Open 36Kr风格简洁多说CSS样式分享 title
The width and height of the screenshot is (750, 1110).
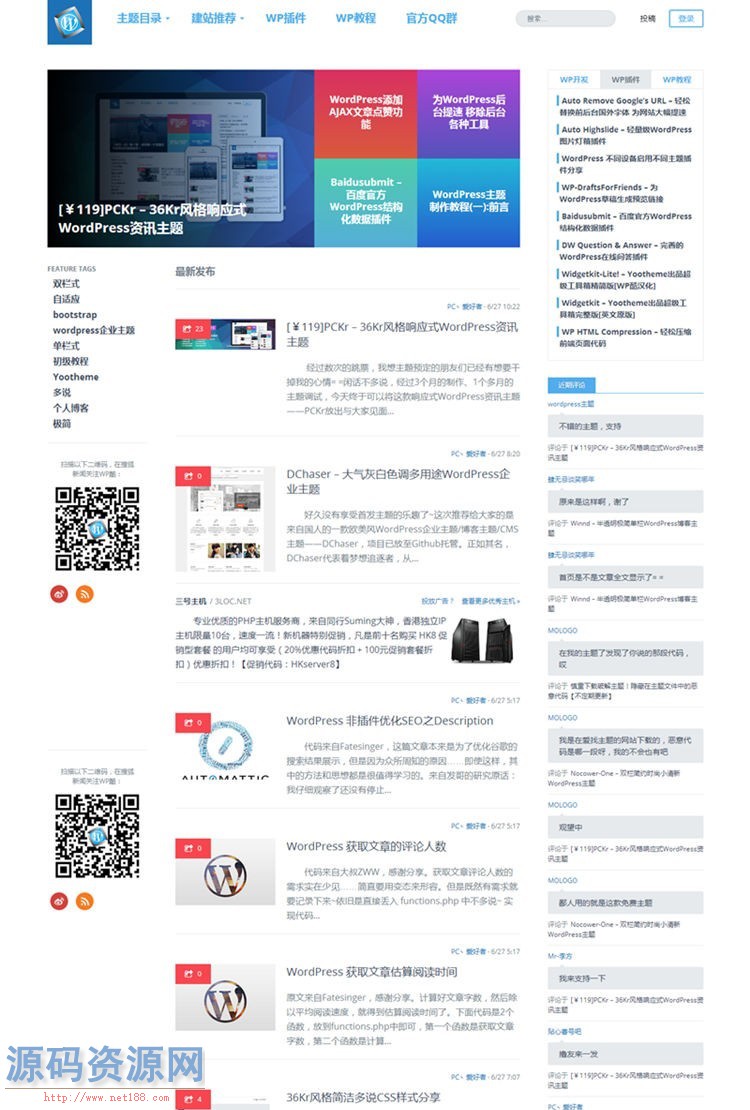pos(363,1097)
